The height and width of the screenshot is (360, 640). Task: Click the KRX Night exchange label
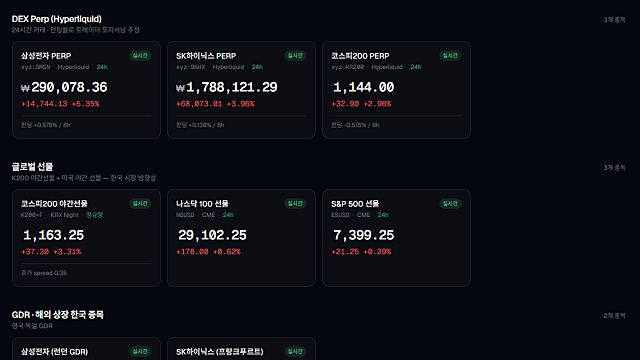click(x=64, y=215)
